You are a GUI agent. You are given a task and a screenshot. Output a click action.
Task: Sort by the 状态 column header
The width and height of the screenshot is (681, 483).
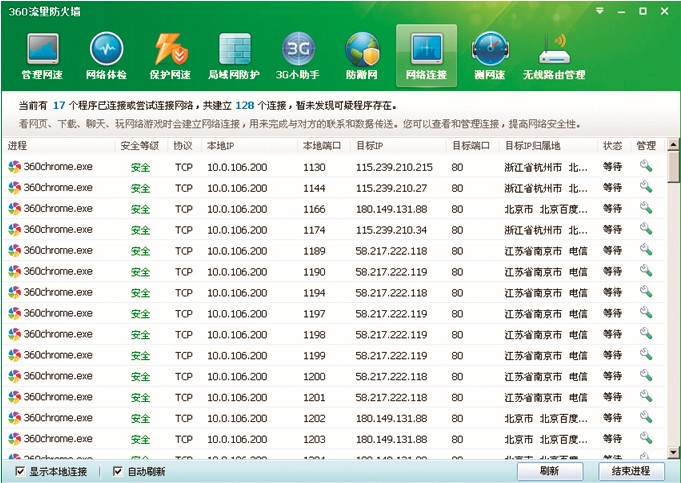[614, 146]
